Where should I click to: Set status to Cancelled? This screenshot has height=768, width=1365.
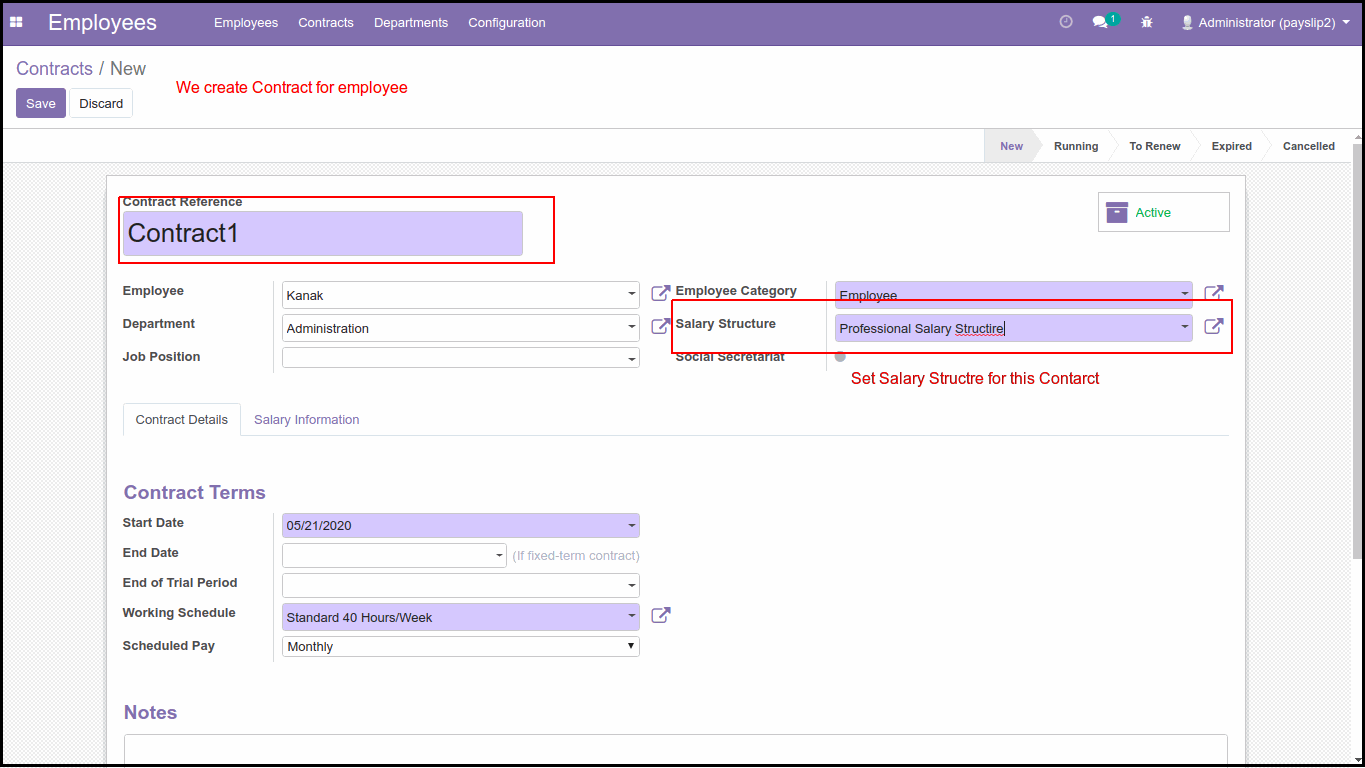coord(1309,146)
